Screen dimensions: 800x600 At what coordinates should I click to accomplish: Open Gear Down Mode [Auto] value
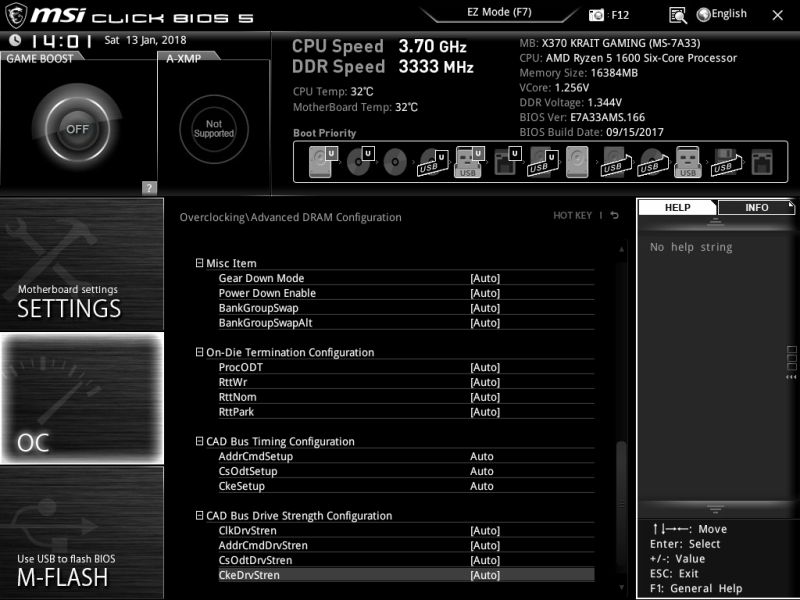(x=485, y=278)
